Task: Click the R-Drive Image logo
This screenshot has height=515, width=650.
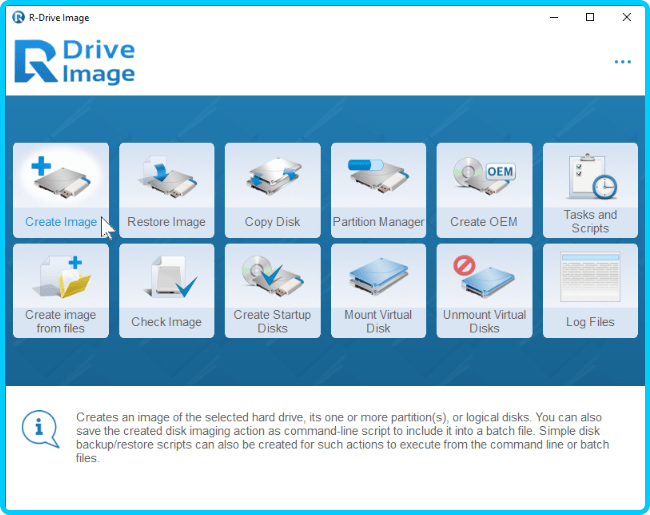Action: point(75,62)
